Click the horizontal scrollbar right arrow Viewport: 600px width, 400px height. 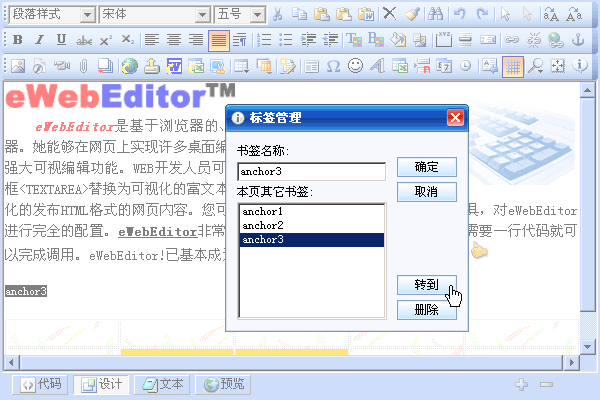point(572,362)
